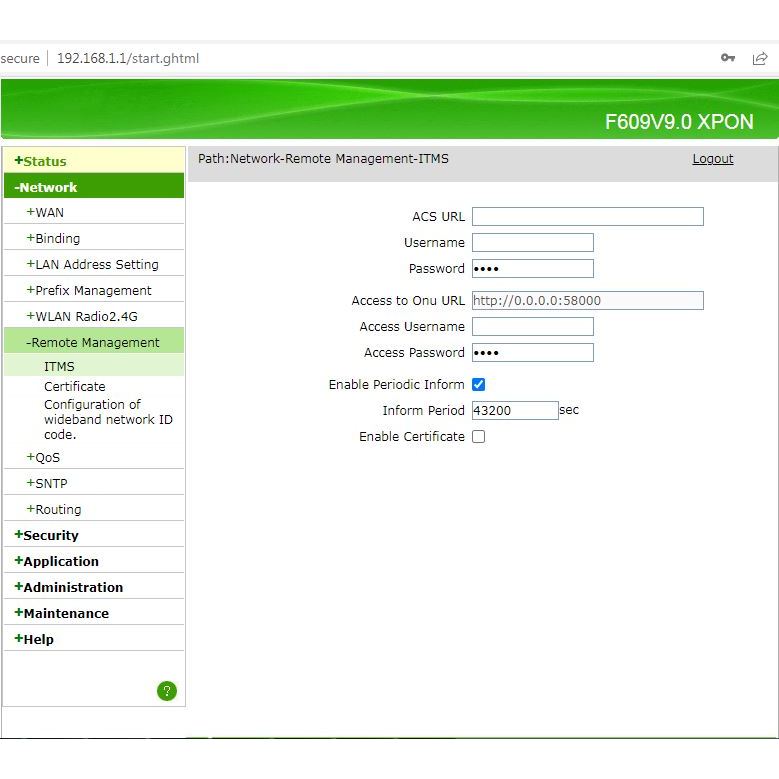Open Configuration of wideband network ID code
779x779 pixels.
(107, 419)
